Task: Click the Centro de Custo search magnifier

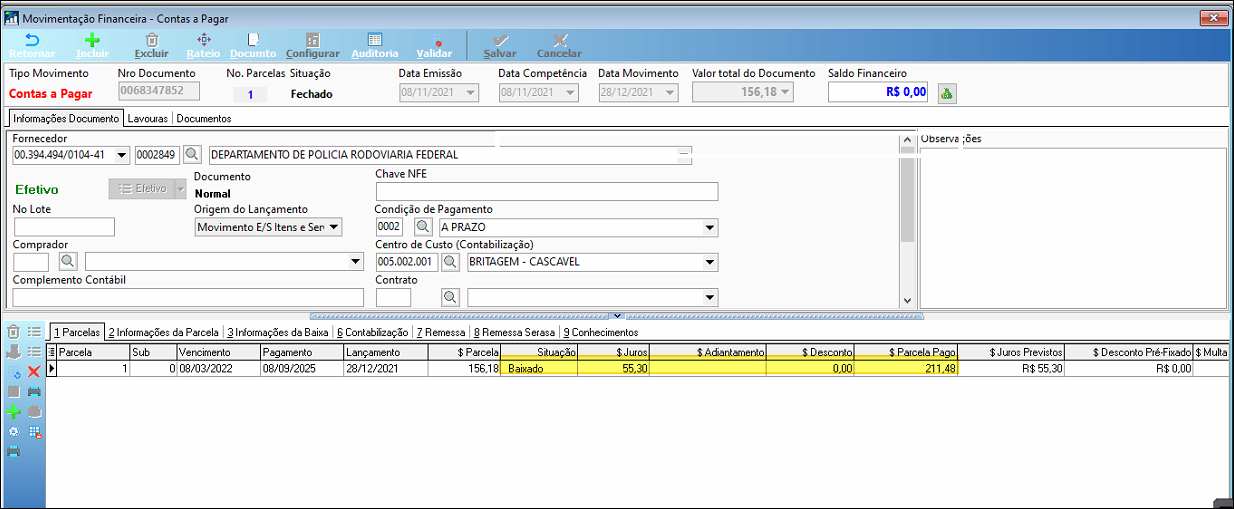Action: (x=451, y=262)
